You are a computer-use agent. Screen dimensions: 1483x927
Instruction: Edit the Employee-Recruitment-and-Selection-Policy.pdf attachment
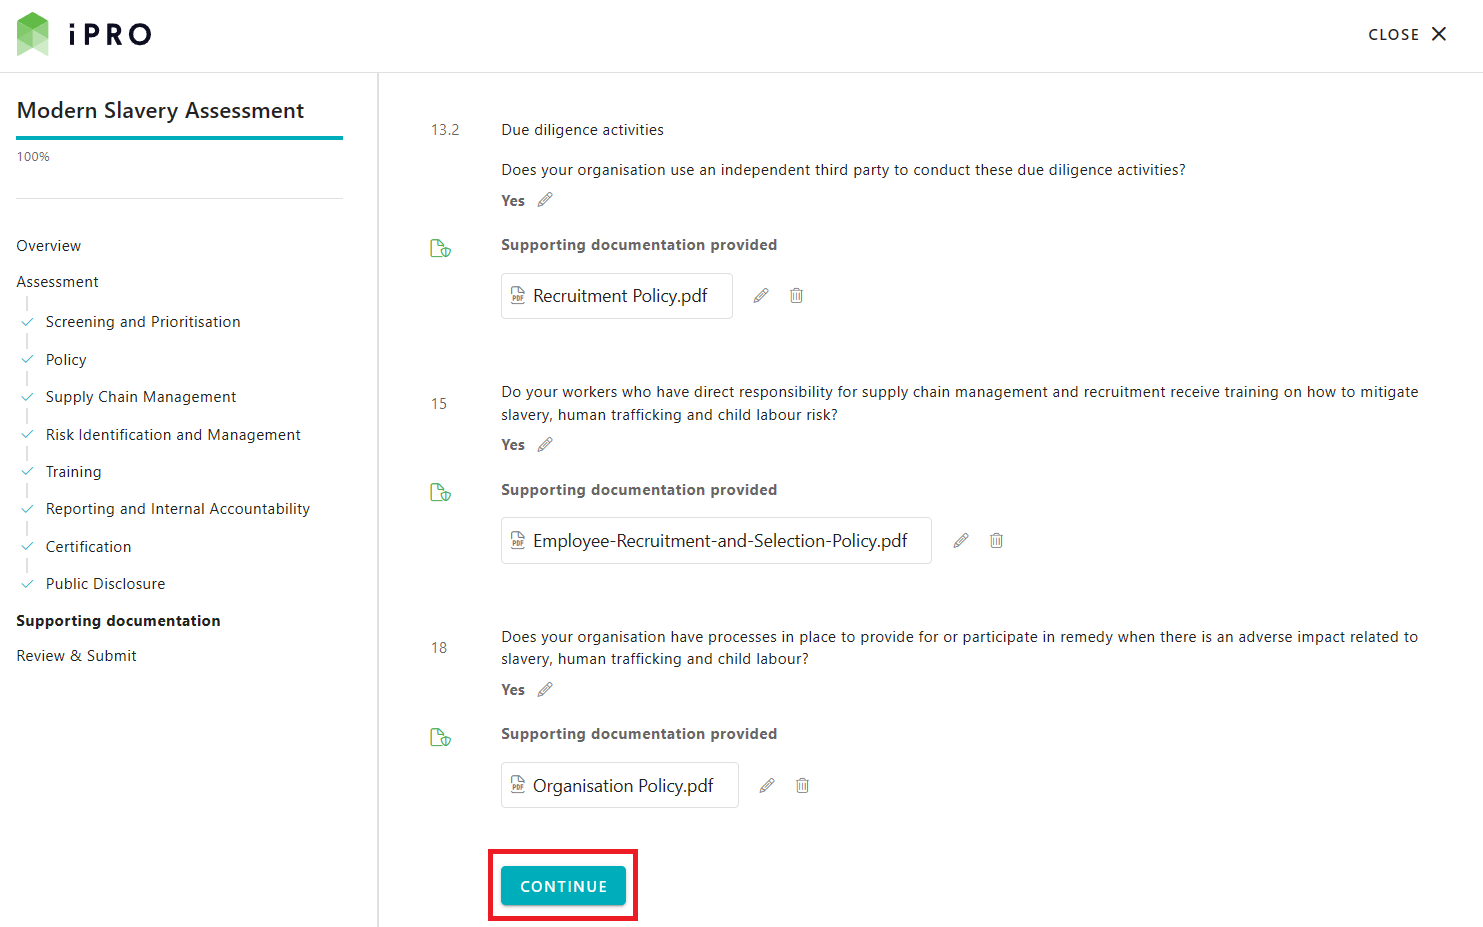click(x=961, y=541)
